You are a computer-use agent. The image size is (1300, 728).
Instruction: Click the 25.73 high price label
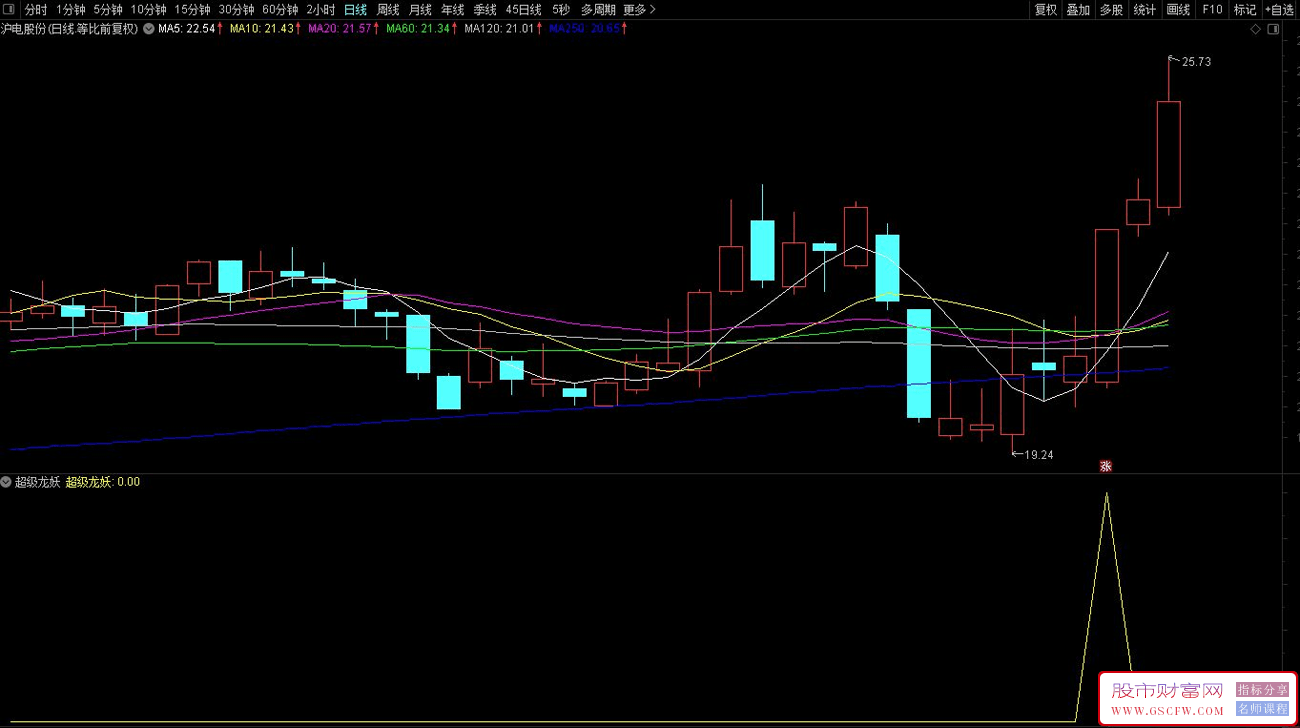point(1196,62)
